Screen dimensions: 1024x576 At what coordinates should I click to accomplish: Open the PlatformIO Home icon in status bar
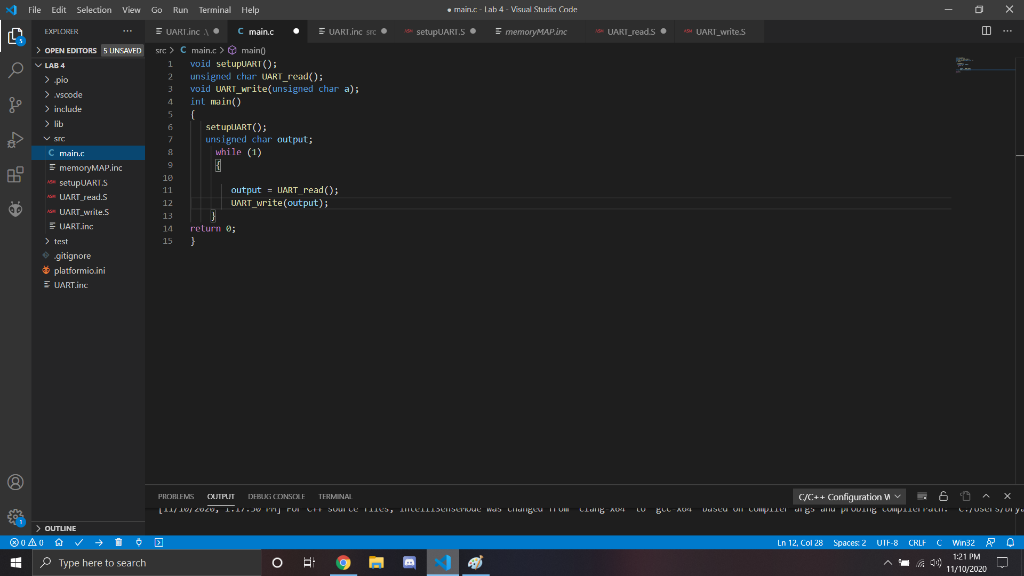click(59, 542)
